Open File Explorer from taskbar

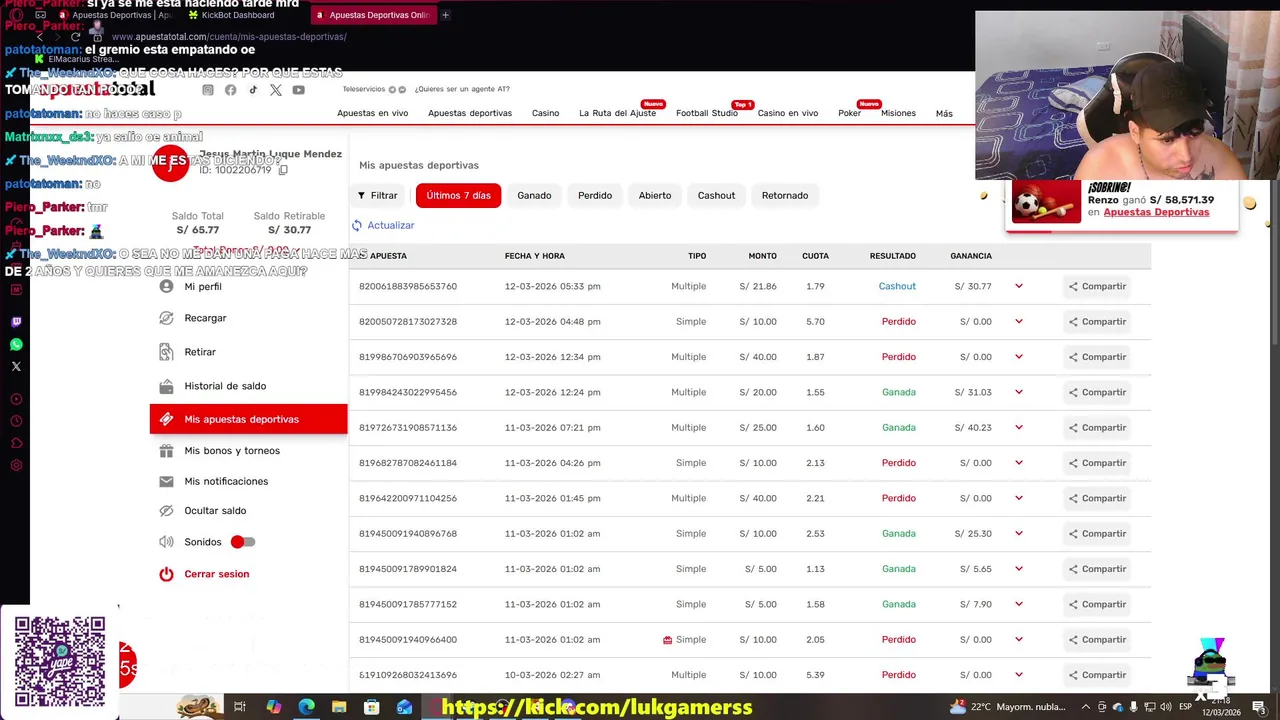coord(339,707)
